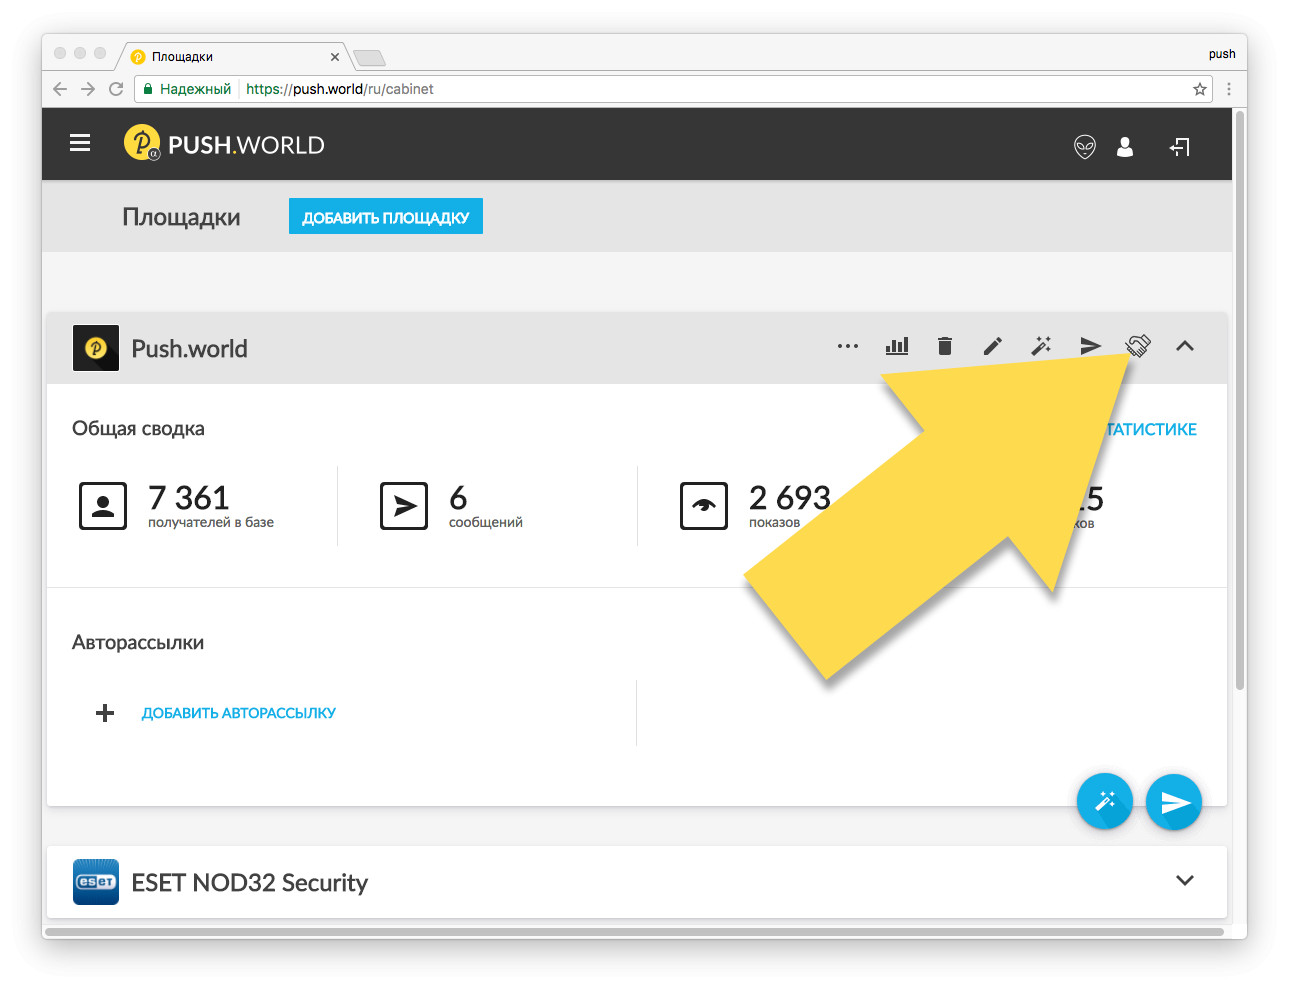Screen dimensions: 1289x989
Task: Open the user profile icon
Action: coord(1125,147)
